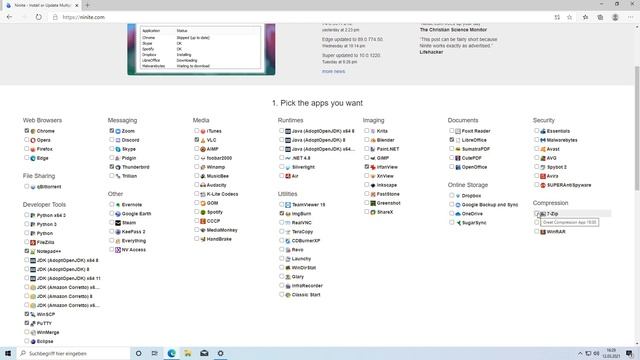Image resolution: width=640 pixels, height=360 pixels.
Task: Open browser settings and more menu
Action: (x=631, y=17)
